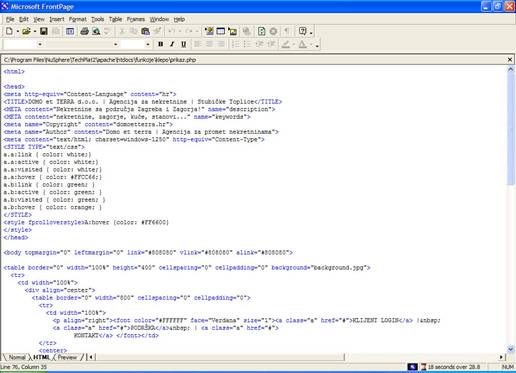Click the Format Painter brush icon
Image resolution: width=516 pixels, height=373 pixels.
[157, 31]
